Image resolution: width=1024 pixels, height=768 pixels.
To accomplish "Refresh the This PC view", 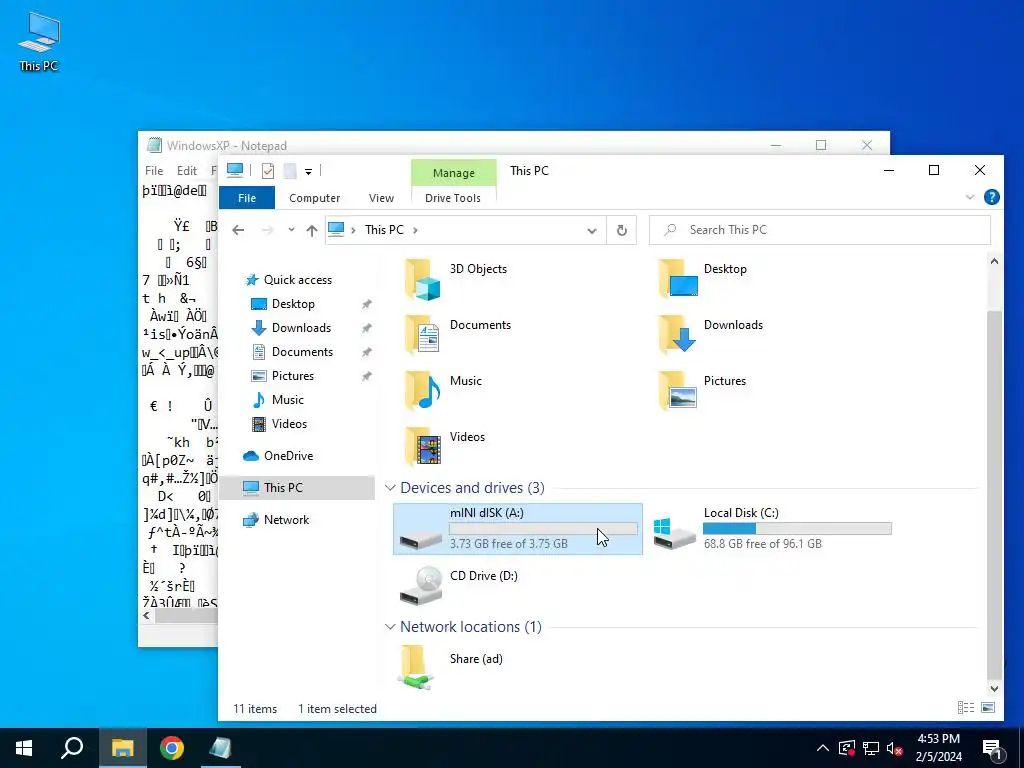I will pyautogui.click(x=622, y=231).
